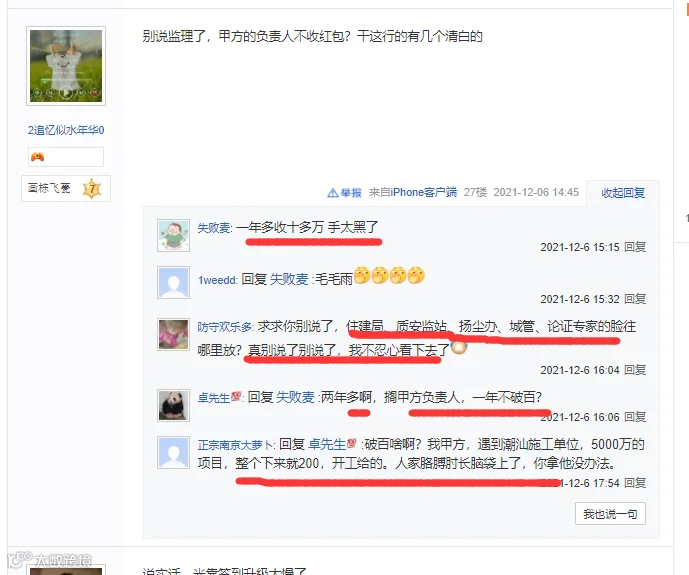This screenshot has width=689, height=575.
Task: Click 失败麦 commenter avatar image
Action: click(x=174, y=235)
